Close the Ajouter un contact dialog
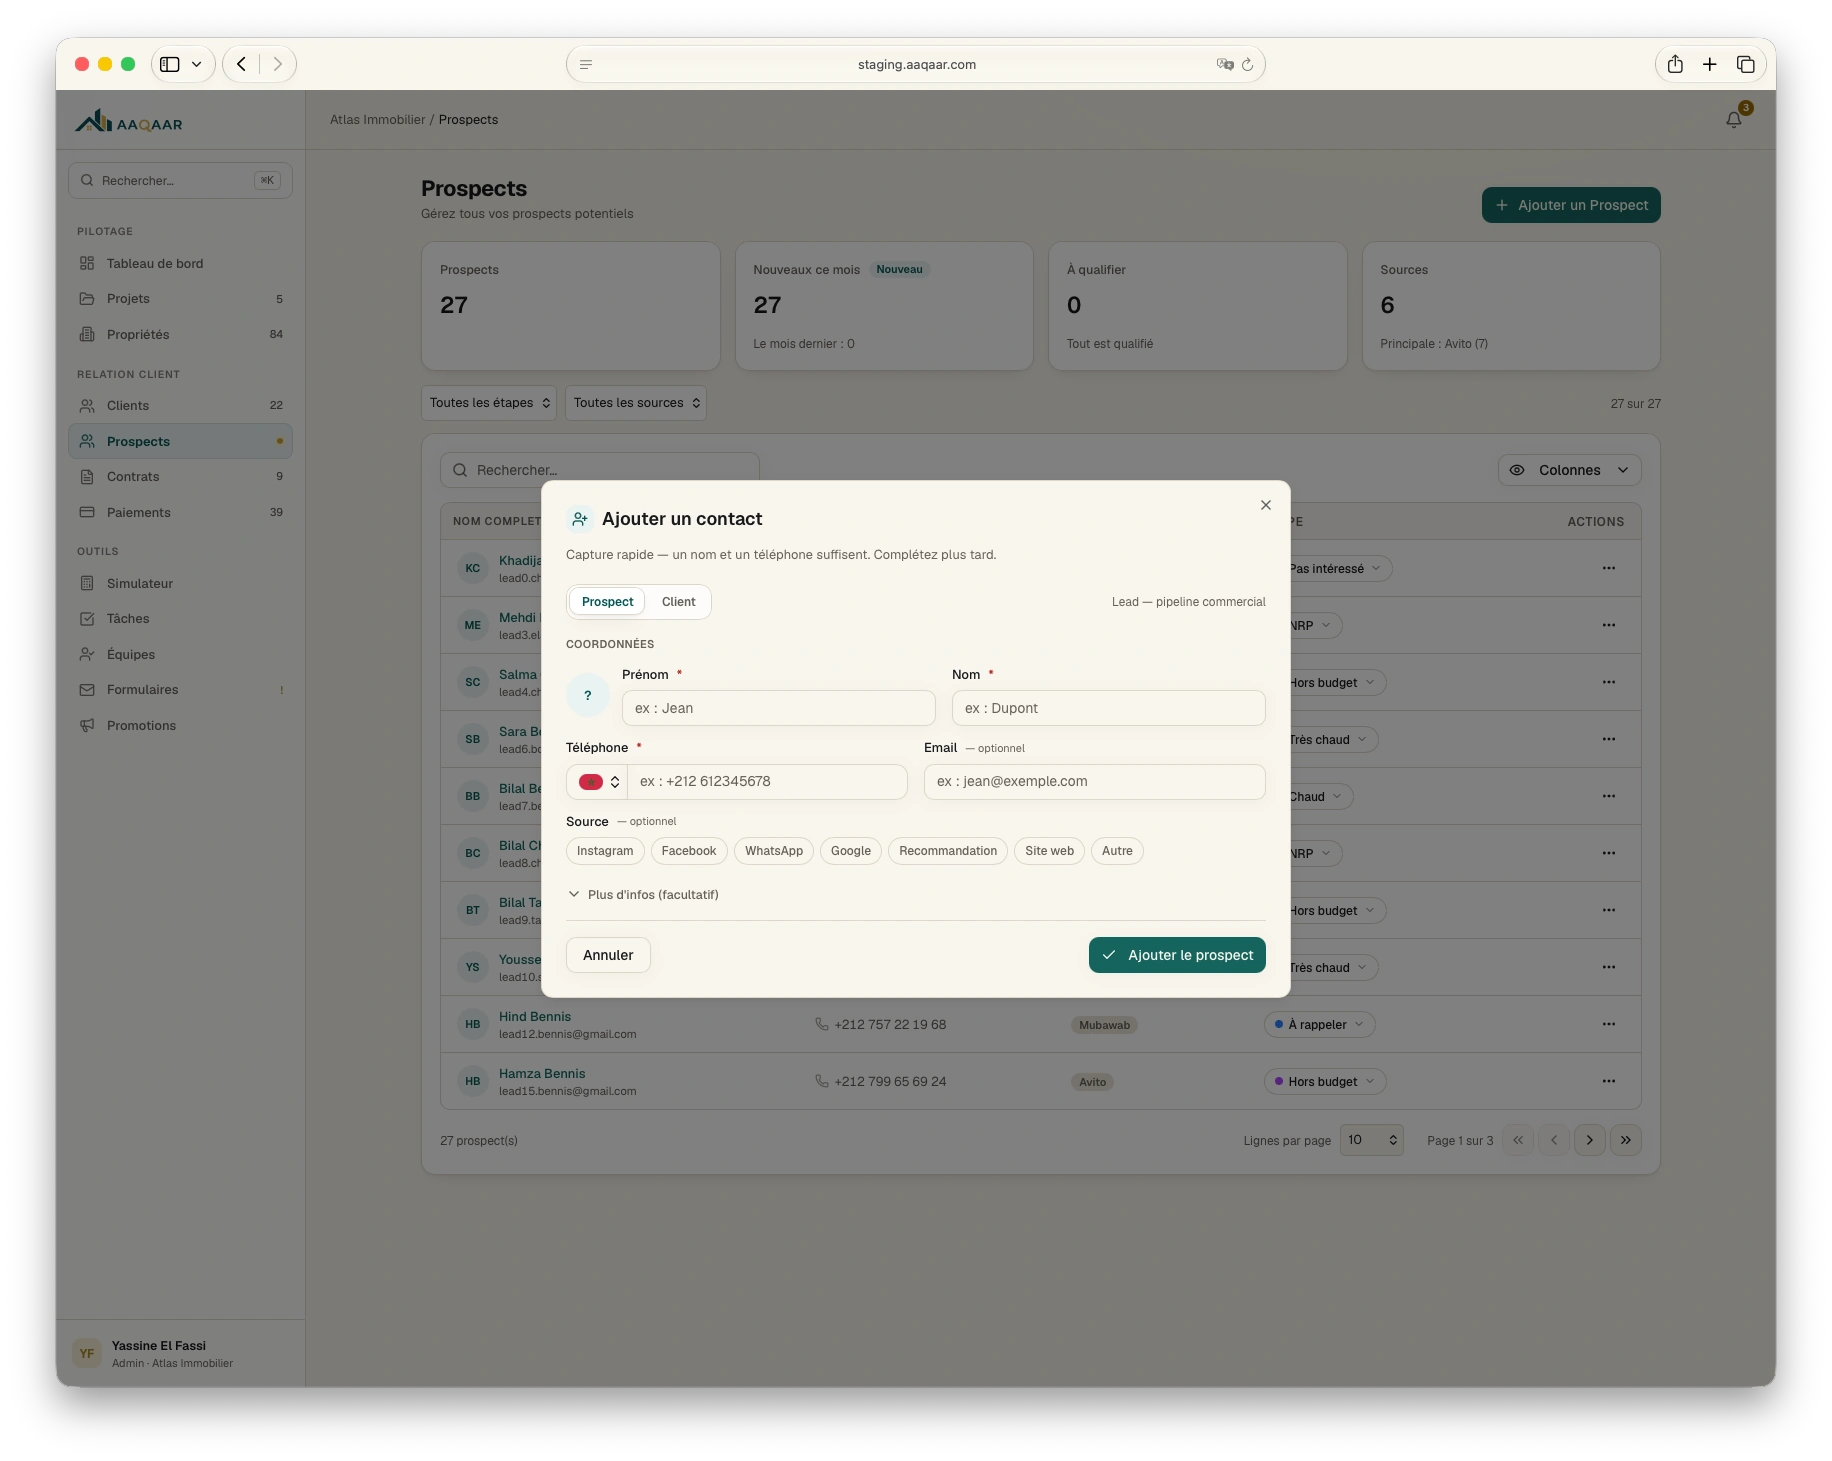This screenshot has width=1832, height=1461. 1266,505
